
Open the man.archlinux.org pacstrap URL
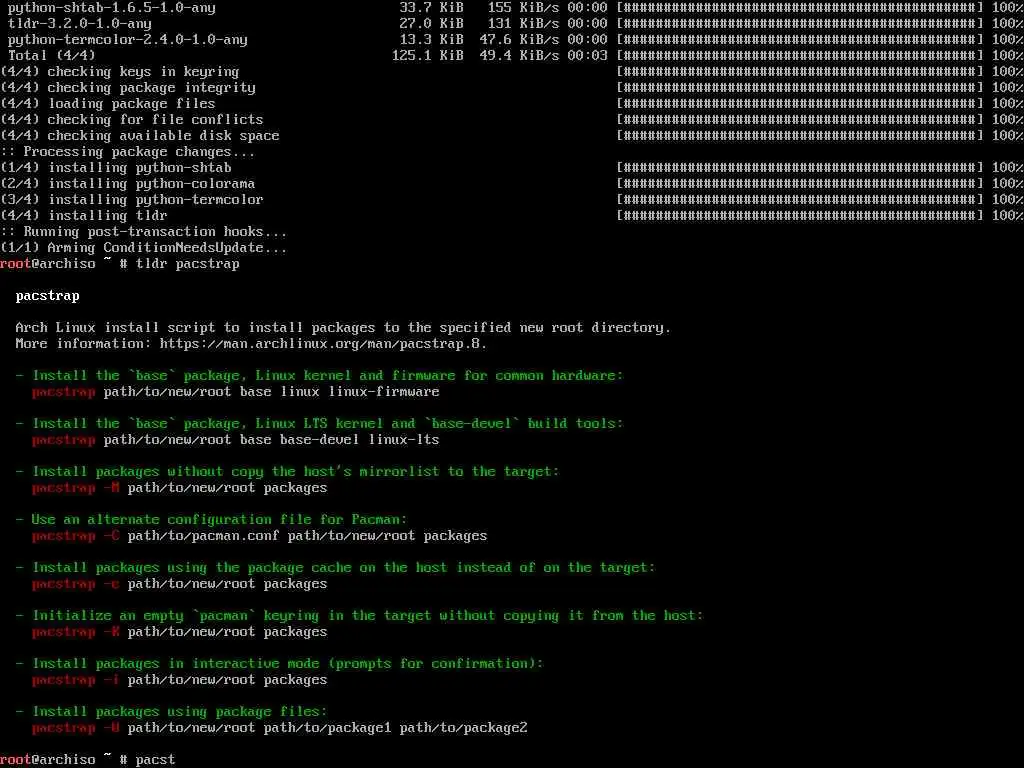tap(323, 344)
